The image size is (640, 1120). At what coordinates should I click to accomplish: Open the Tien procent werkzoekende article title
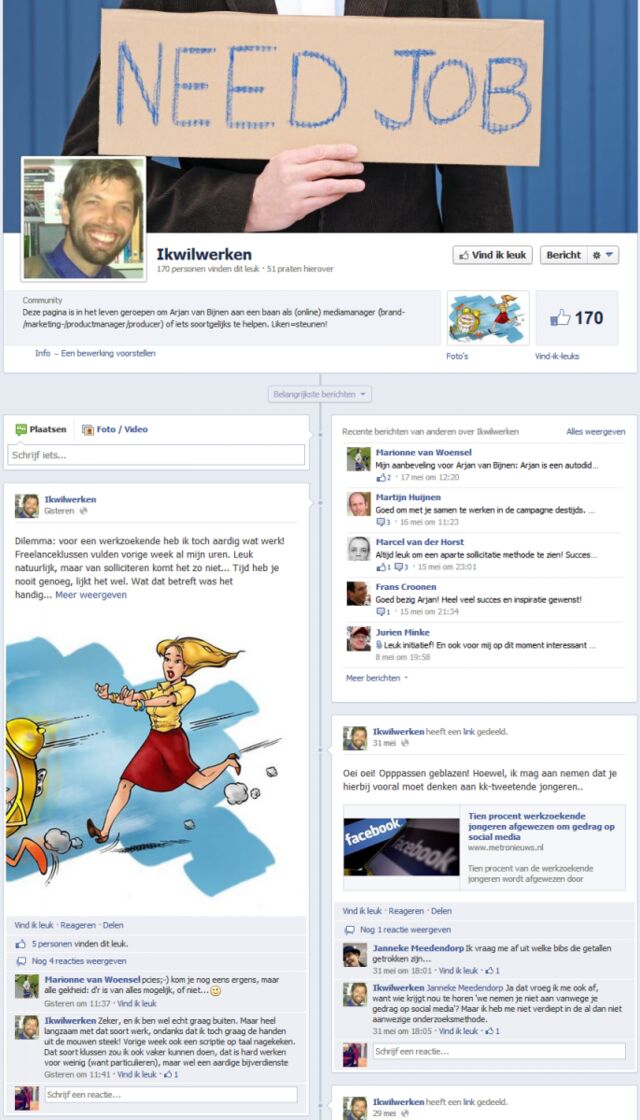click(x=541, y=826)
